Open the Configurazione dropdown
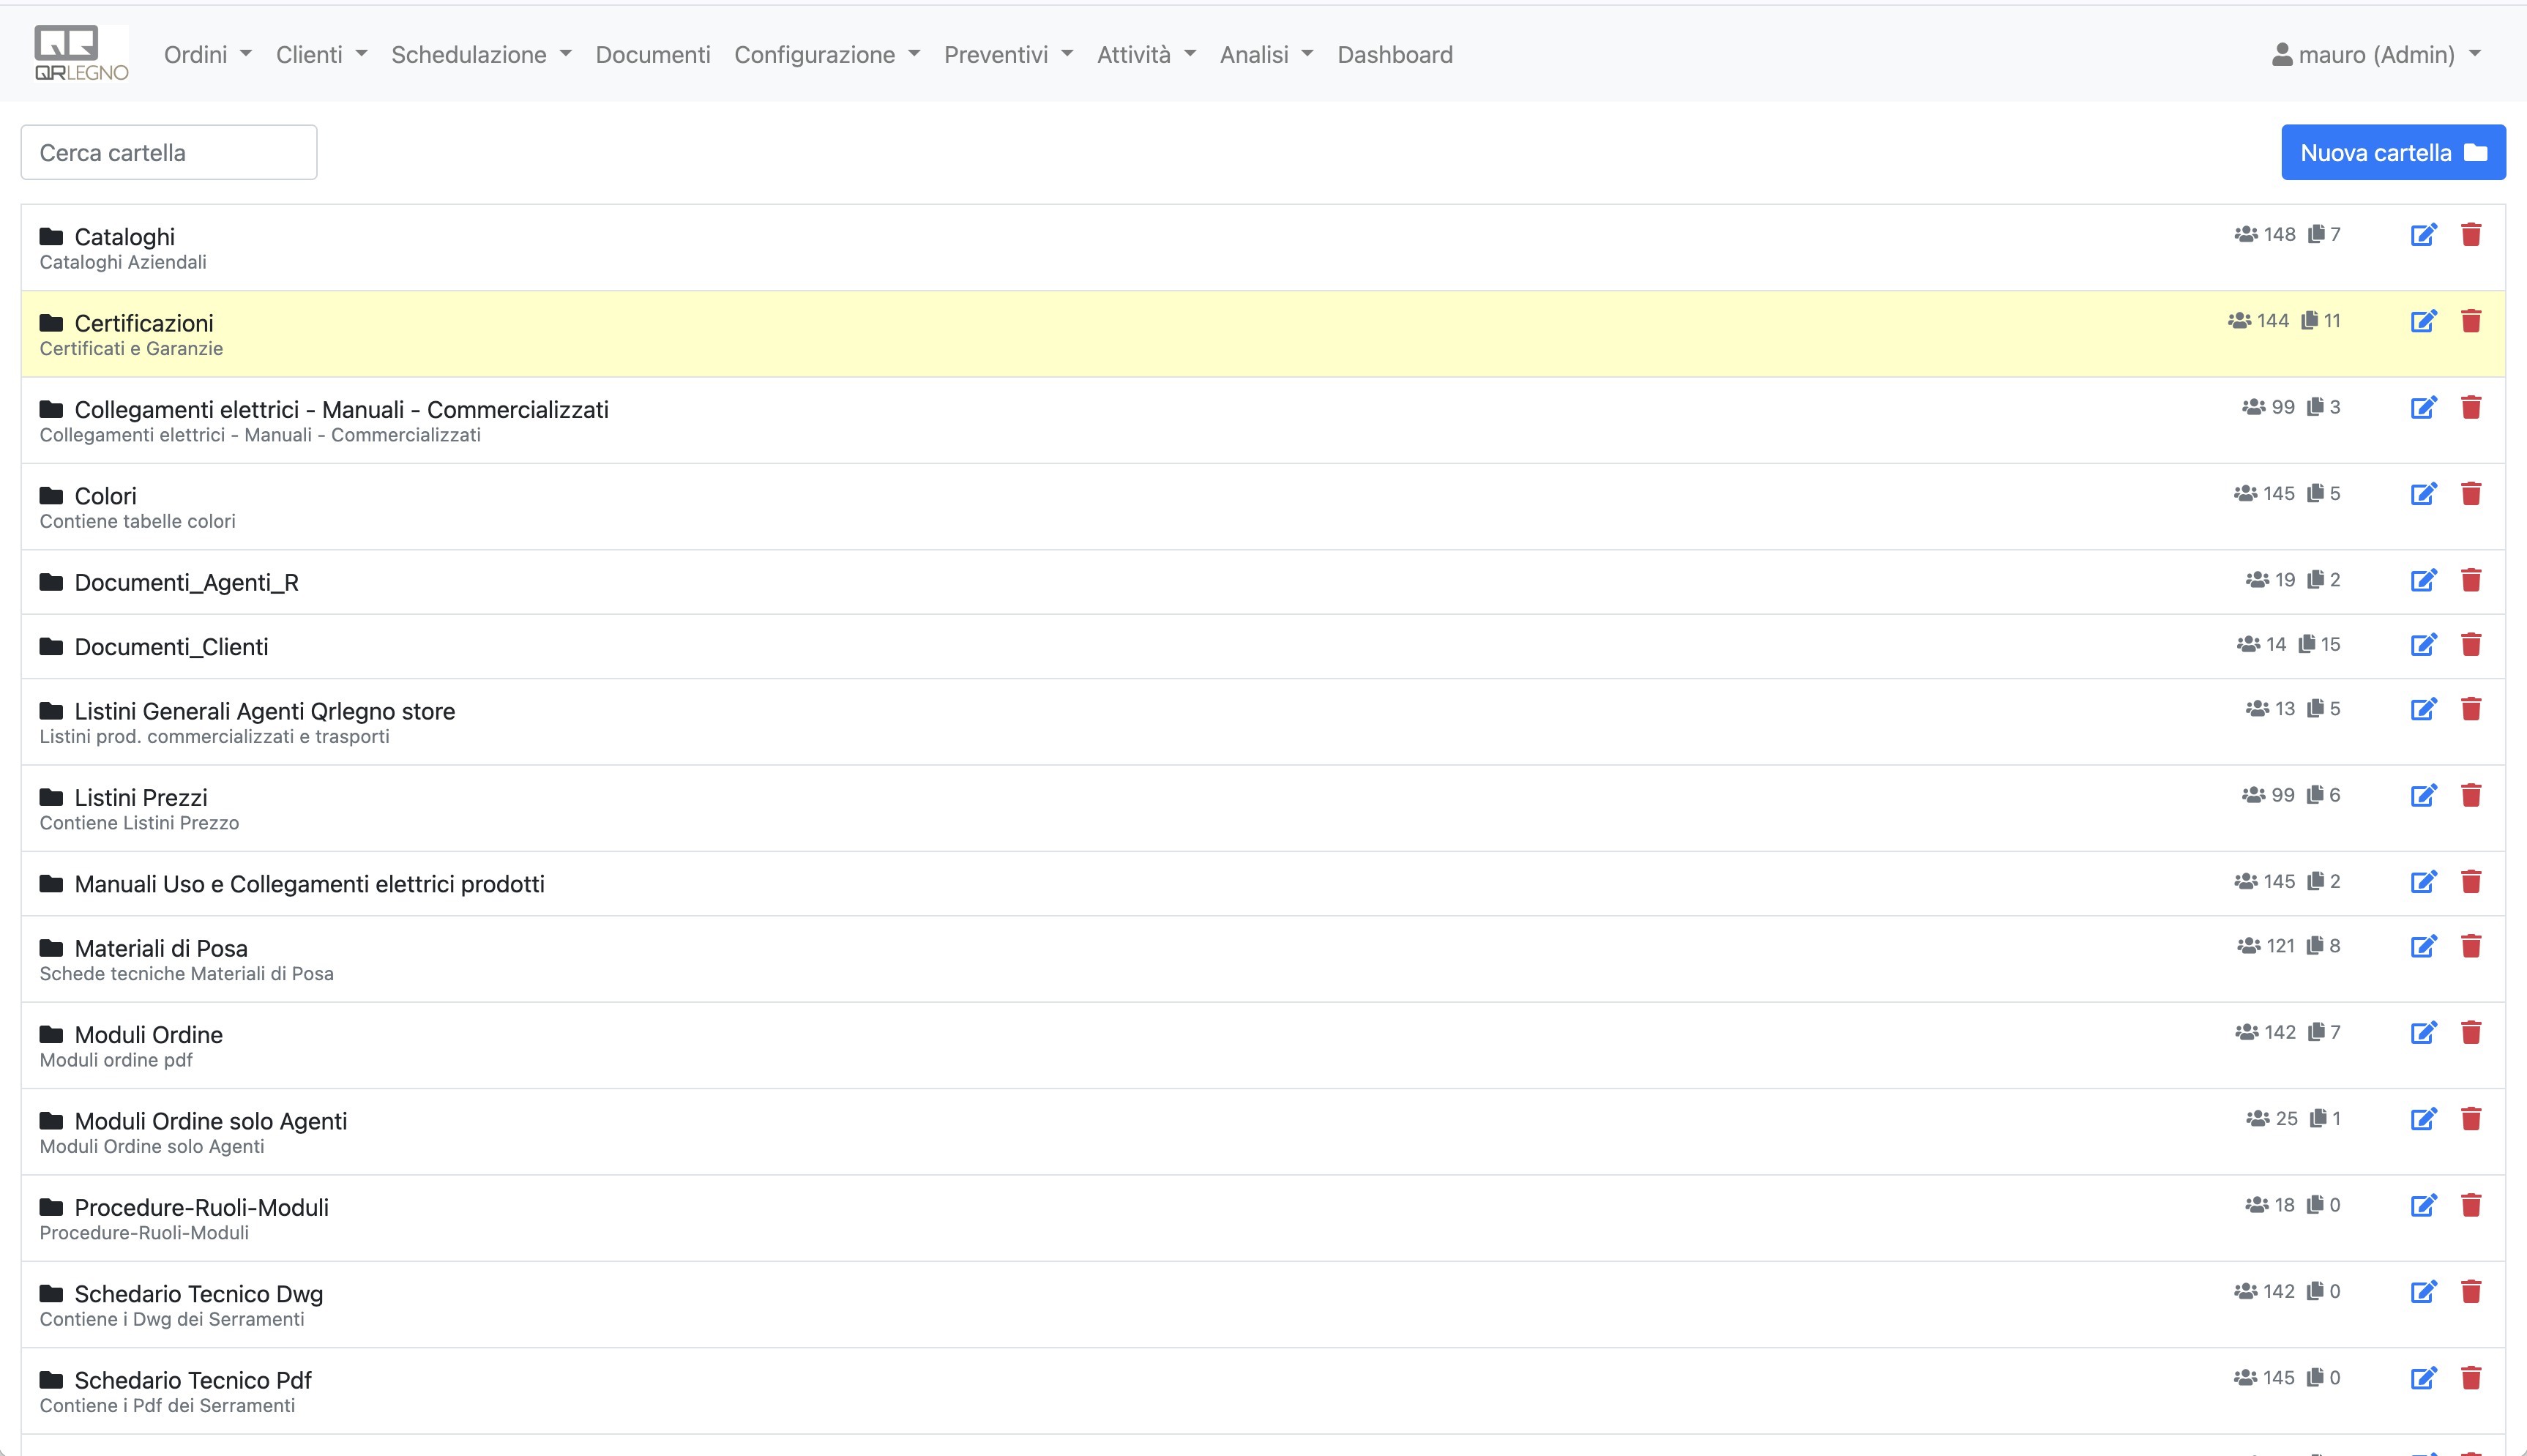This screenshot has width=2527, height=1456. click(826, 55)
